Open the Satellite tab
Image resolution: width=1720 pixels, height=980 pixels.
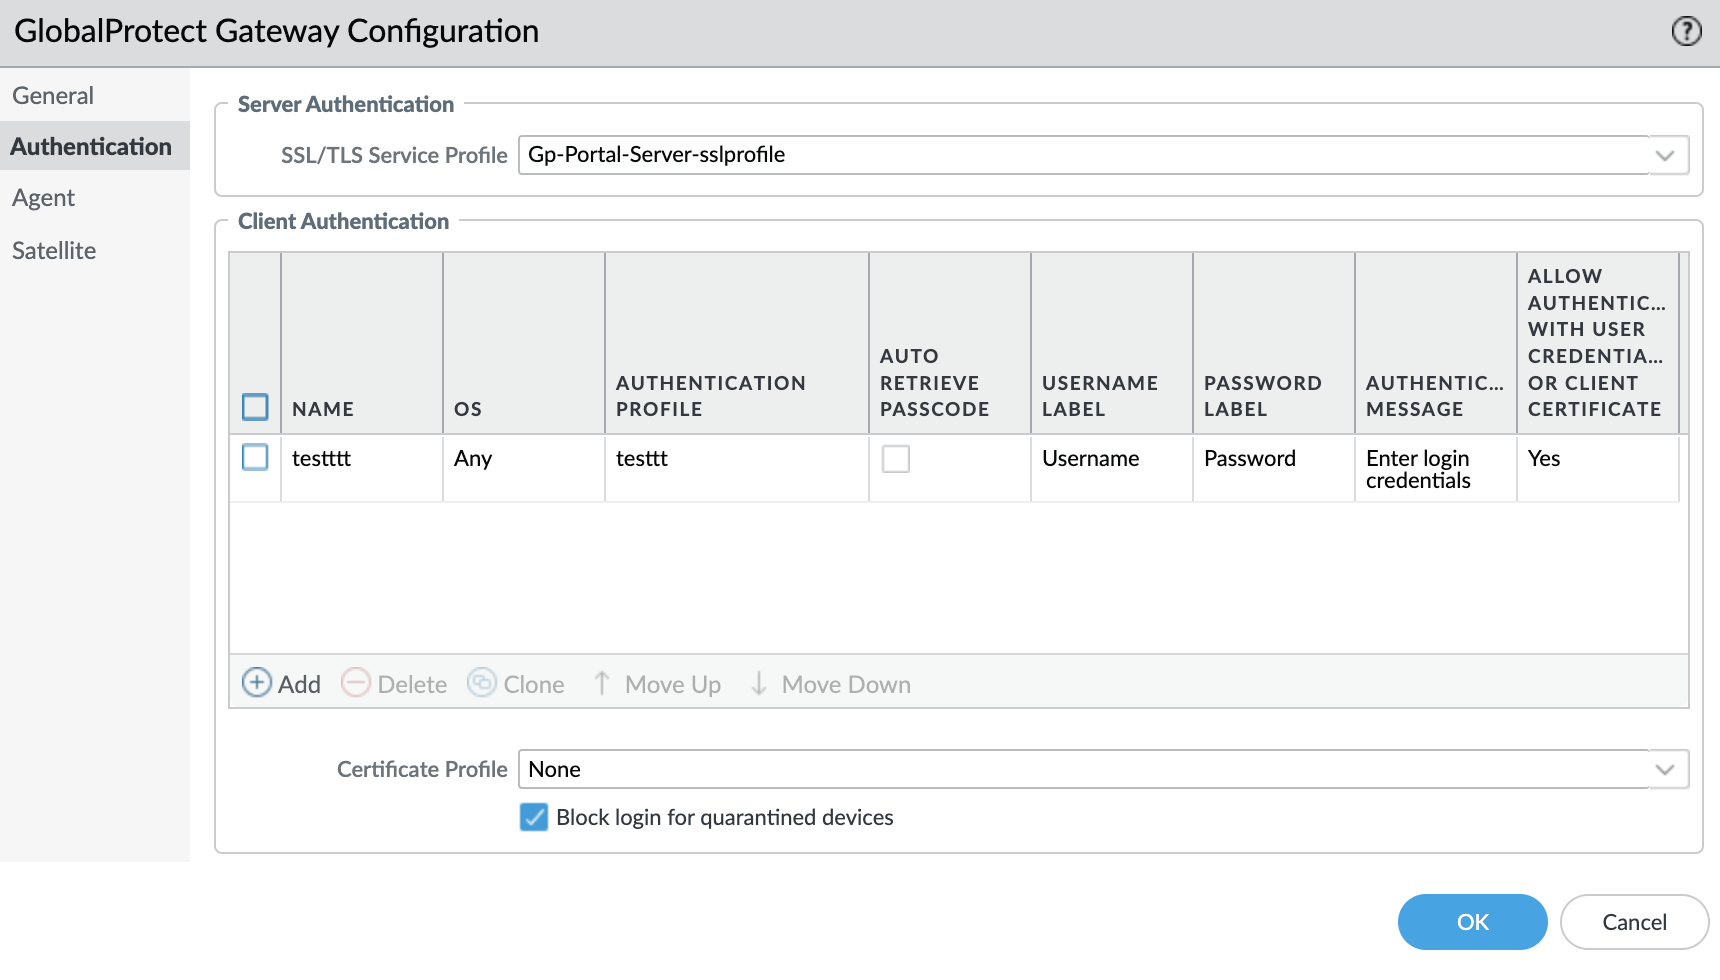coord(54,251)
